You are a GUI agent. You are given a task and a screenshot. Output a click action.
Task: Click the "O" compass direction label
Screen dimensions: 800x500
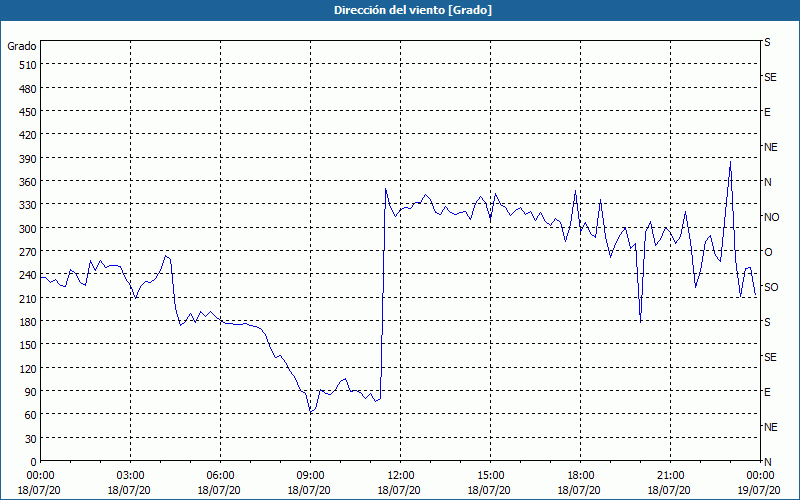[768, 252]
